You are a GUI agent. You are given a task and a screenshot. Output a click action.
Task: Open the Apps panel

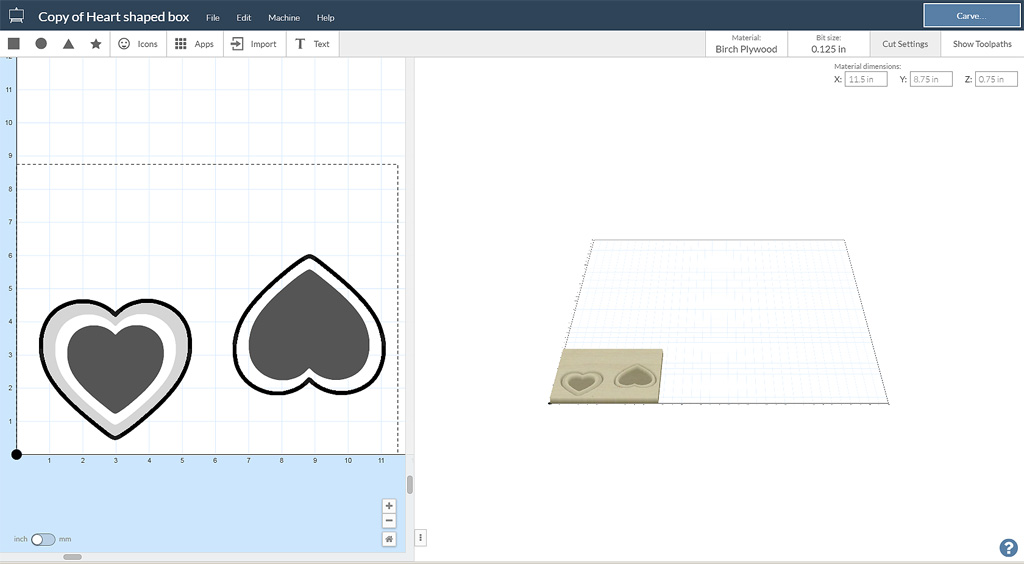coord(195,44)
